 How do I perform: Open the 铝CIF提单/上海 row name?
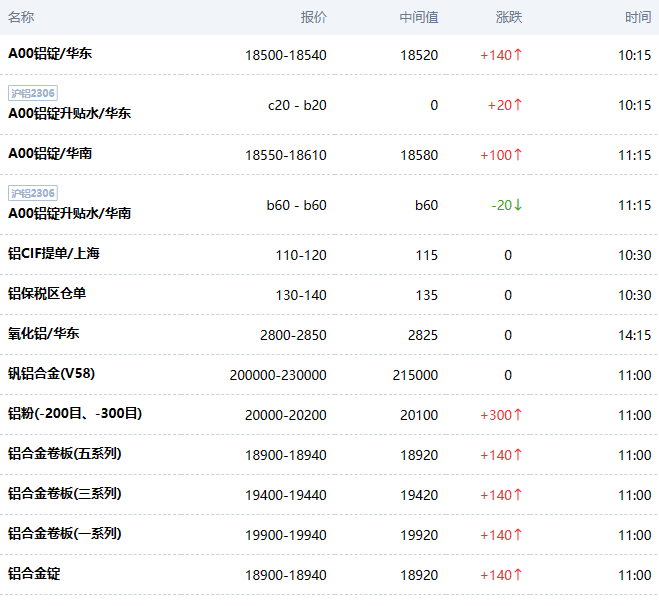click(x=54, y=253)
